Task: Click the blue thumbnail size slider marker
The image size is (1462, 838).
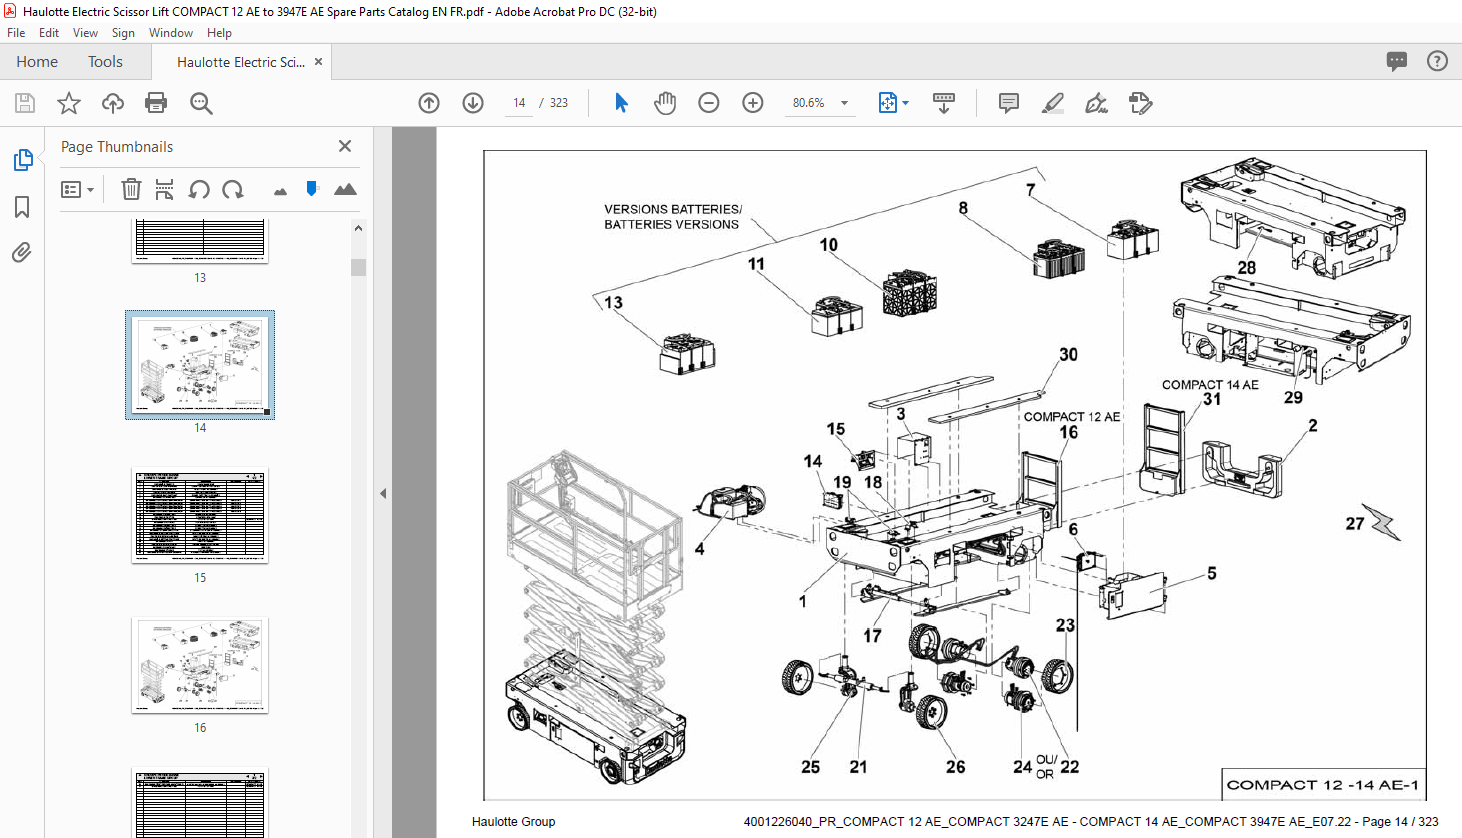Action: (312, 189)
